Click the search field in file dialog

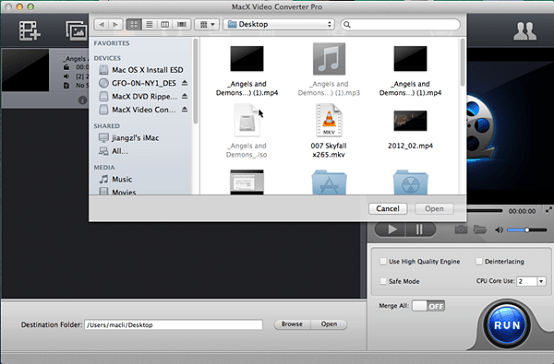coord(400,24)
